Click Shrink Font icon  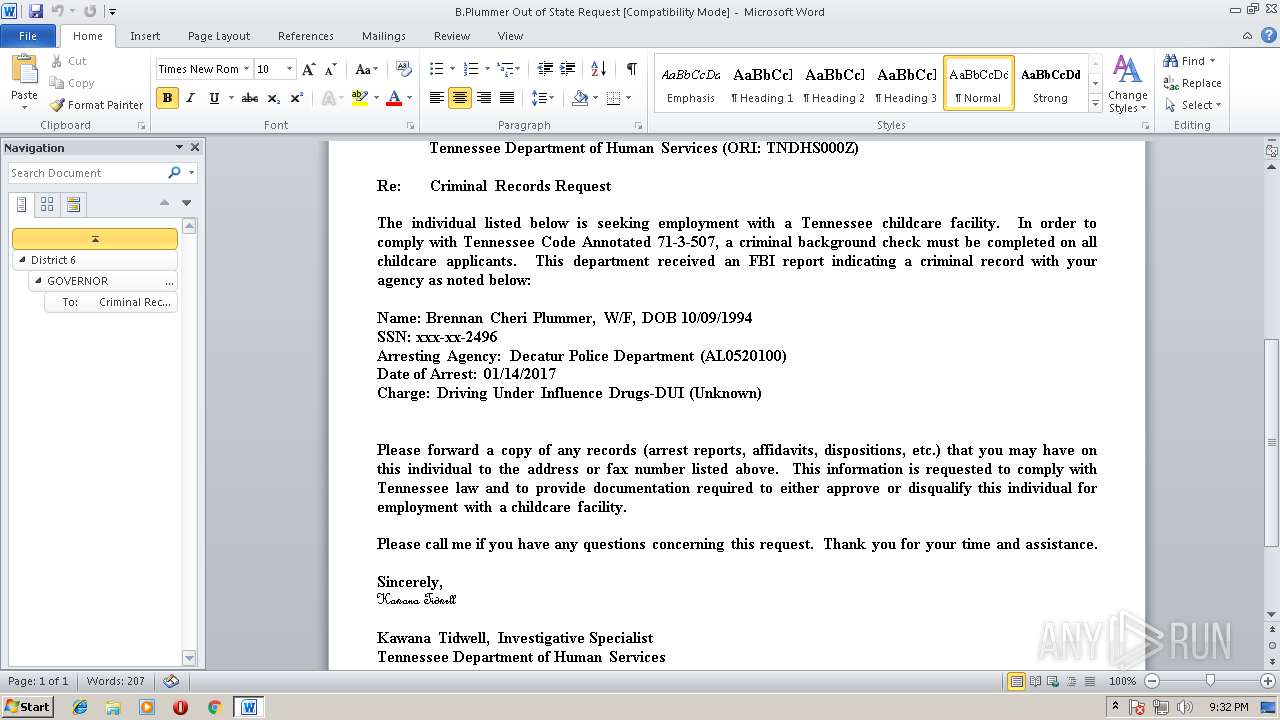[331, 69]
